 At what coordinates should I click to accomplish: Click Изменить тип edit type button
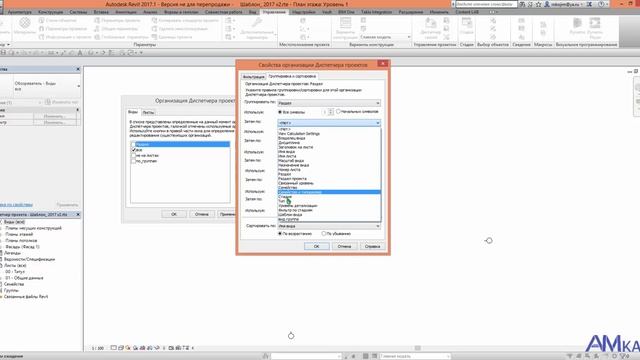pyautogui.click(x=62, y=102)
